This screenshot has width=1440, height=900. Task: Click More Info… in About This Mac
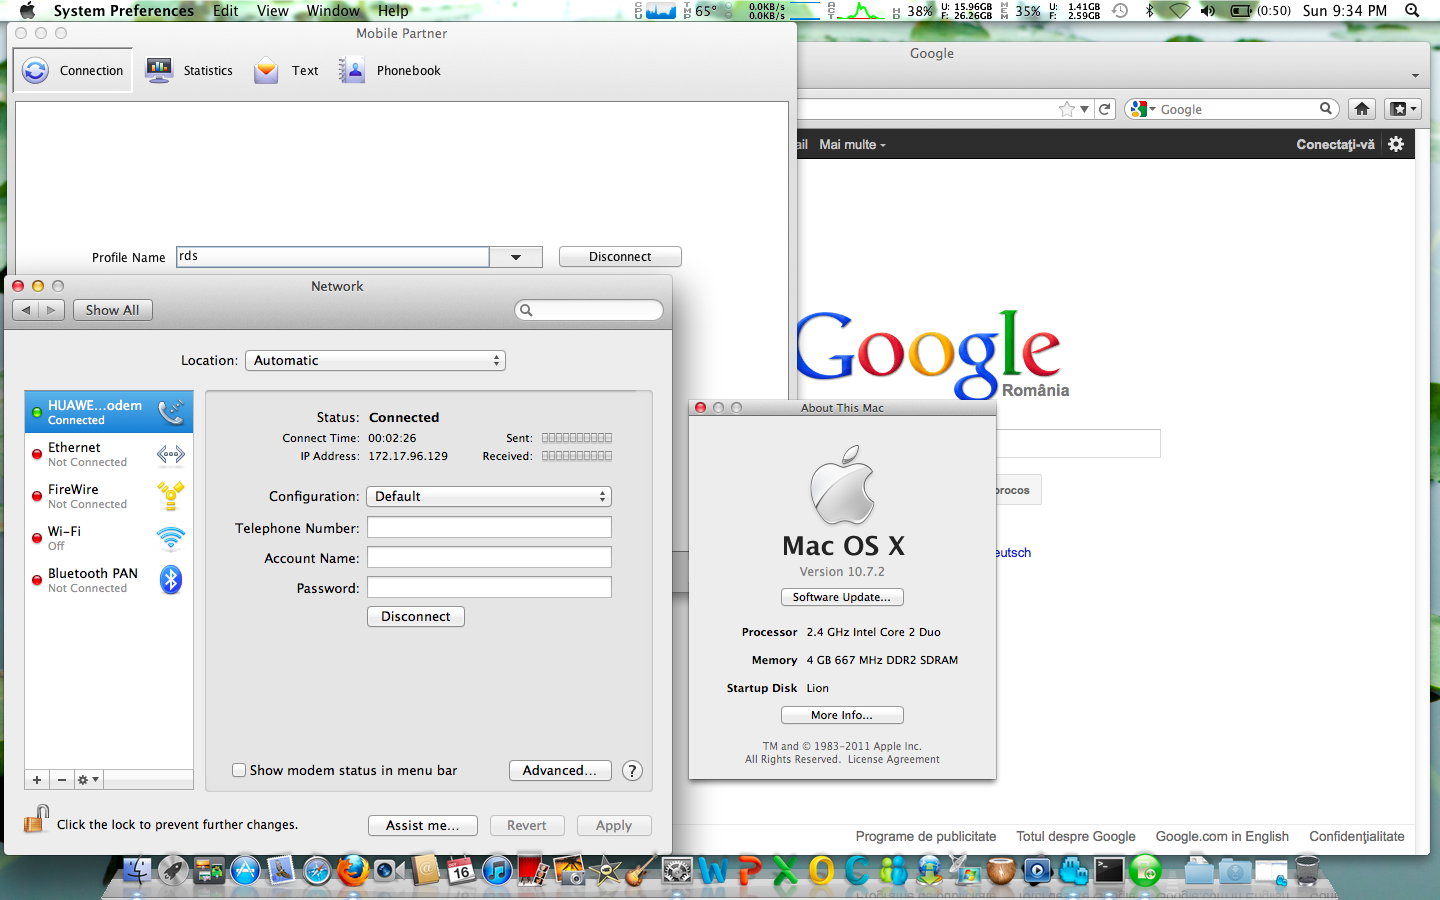842,715
